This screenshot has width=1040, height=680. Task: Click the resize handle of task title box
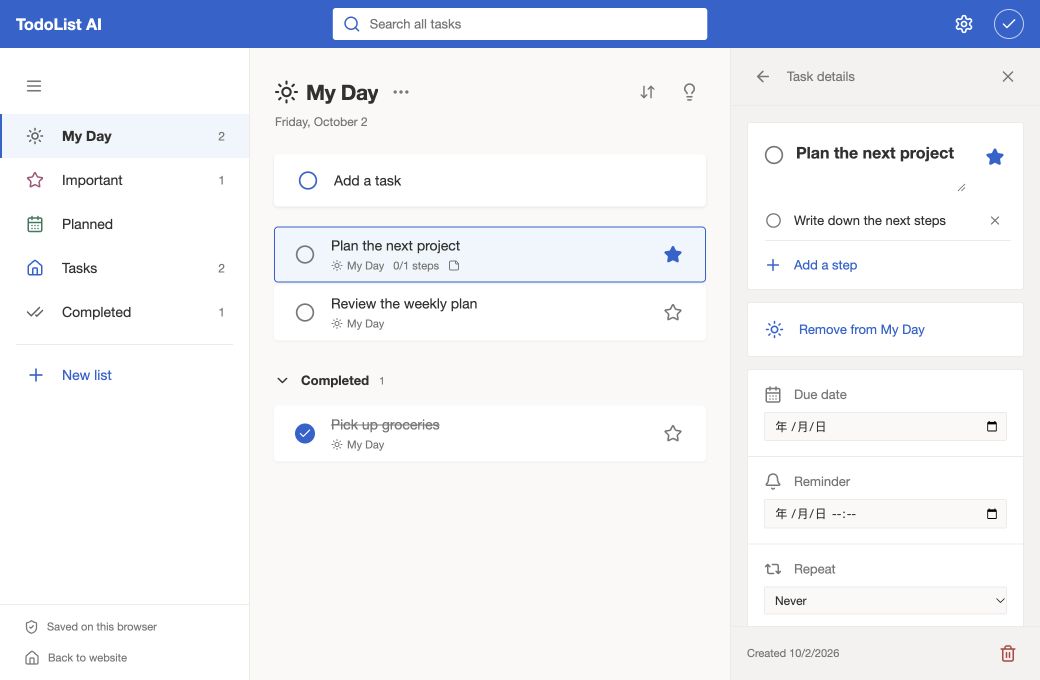pyautogui.click(x=961, y=188)
